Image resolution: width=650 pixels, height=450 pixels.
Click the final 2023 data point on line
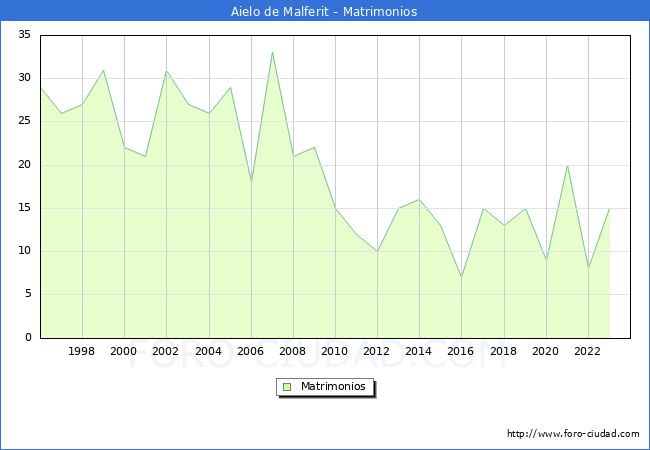(609, 208)
